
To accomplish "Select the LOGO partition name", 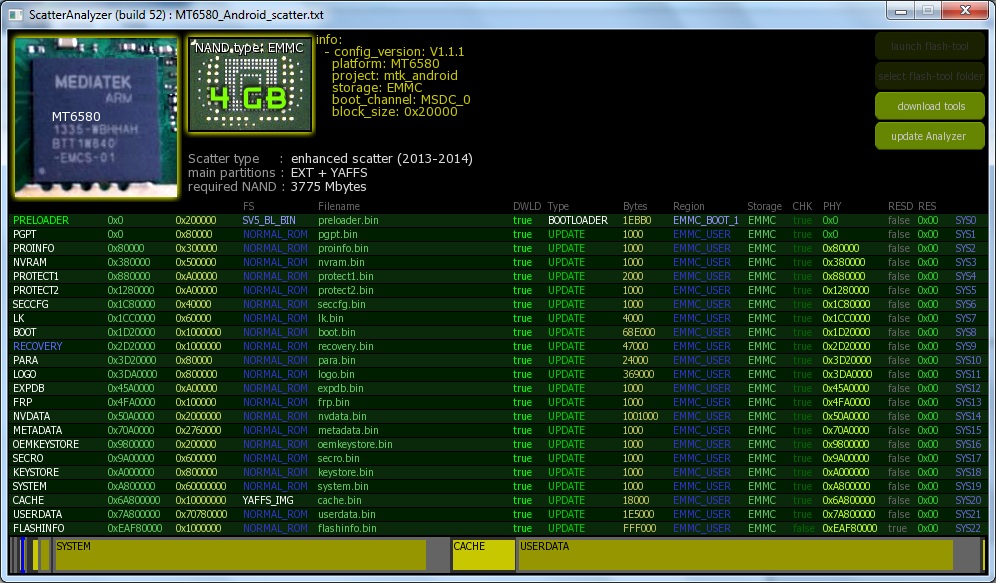I will tap(25, 374).
